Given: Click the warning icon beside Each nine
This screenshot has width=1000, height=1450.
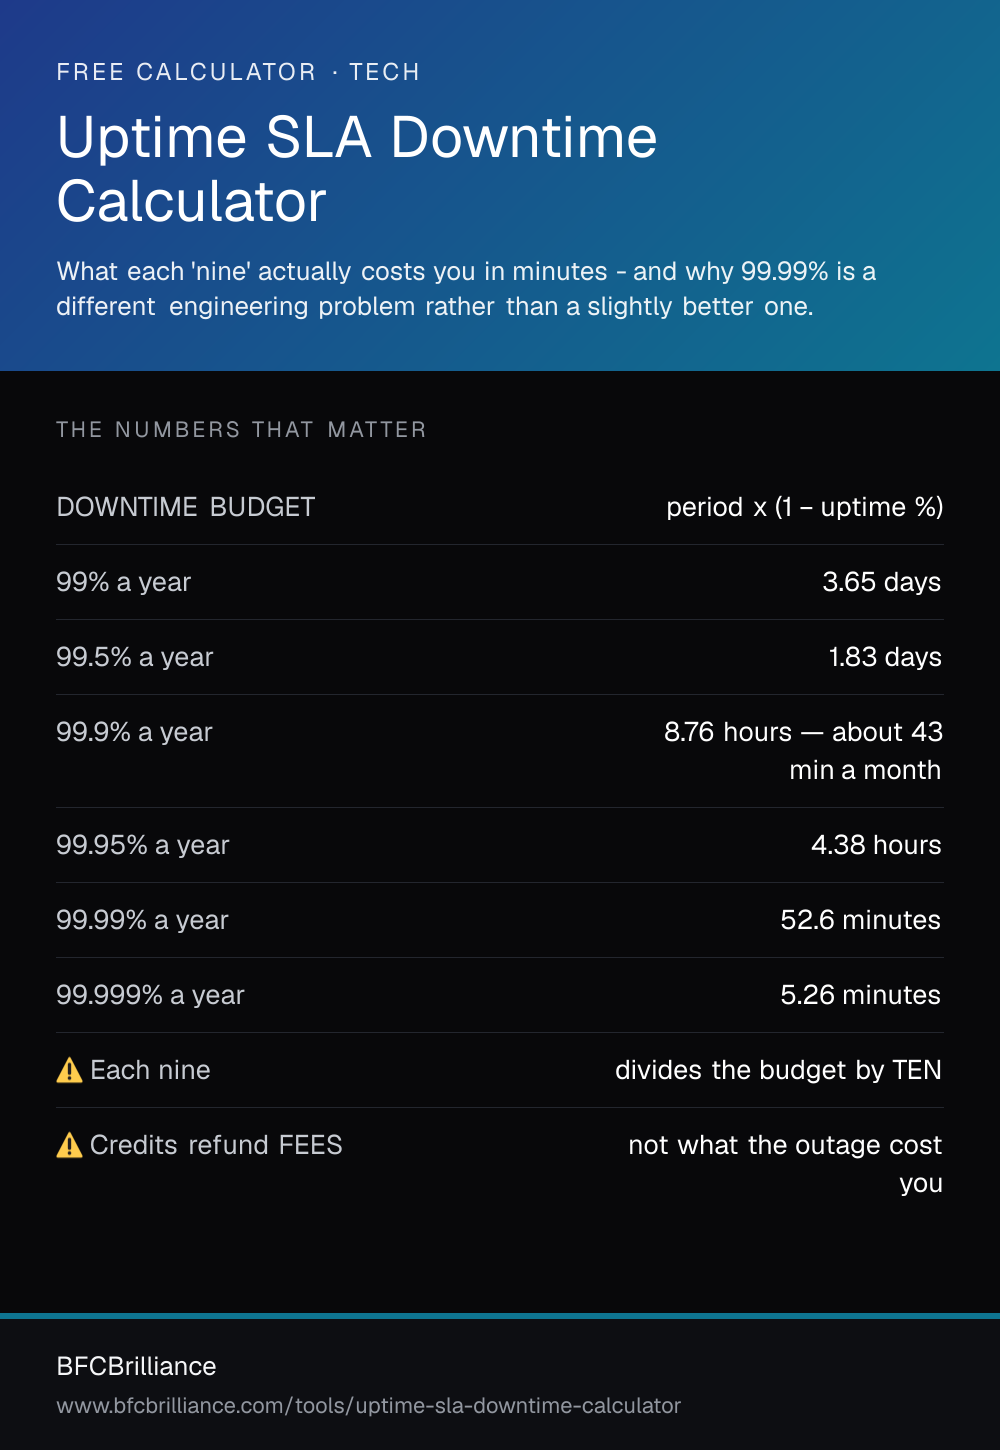Looking at the screenshot, I should coord(69,1070).
